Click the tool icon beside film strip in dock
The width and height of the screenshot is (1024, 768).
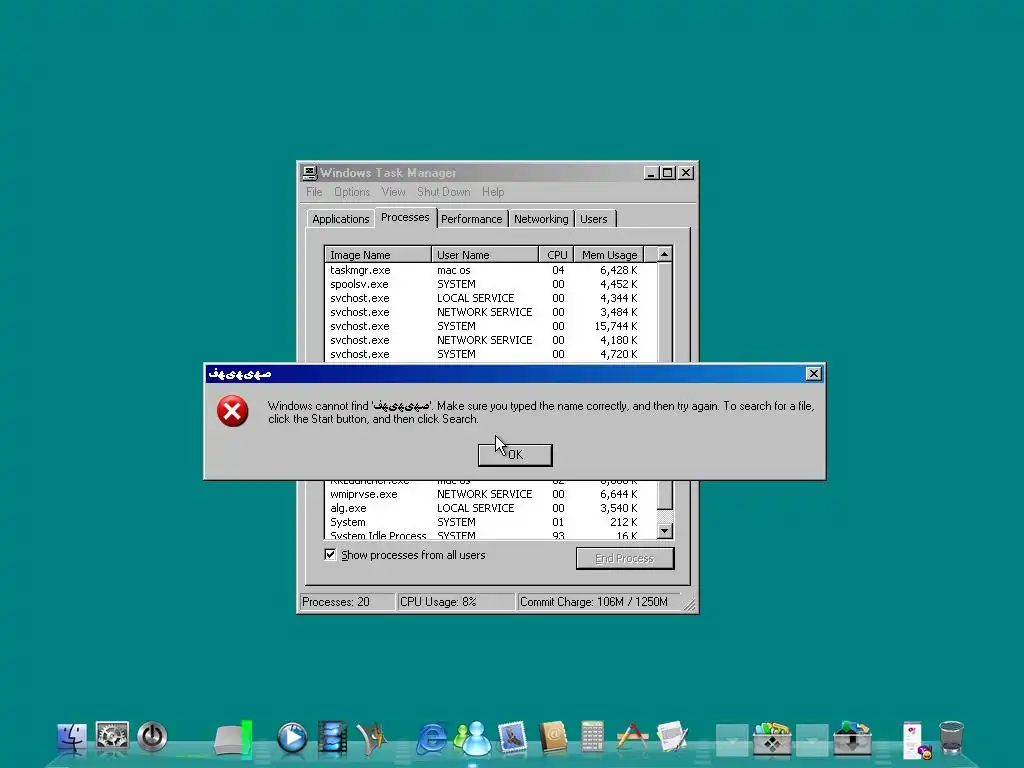pyautogui.click(x=372, y=738)
